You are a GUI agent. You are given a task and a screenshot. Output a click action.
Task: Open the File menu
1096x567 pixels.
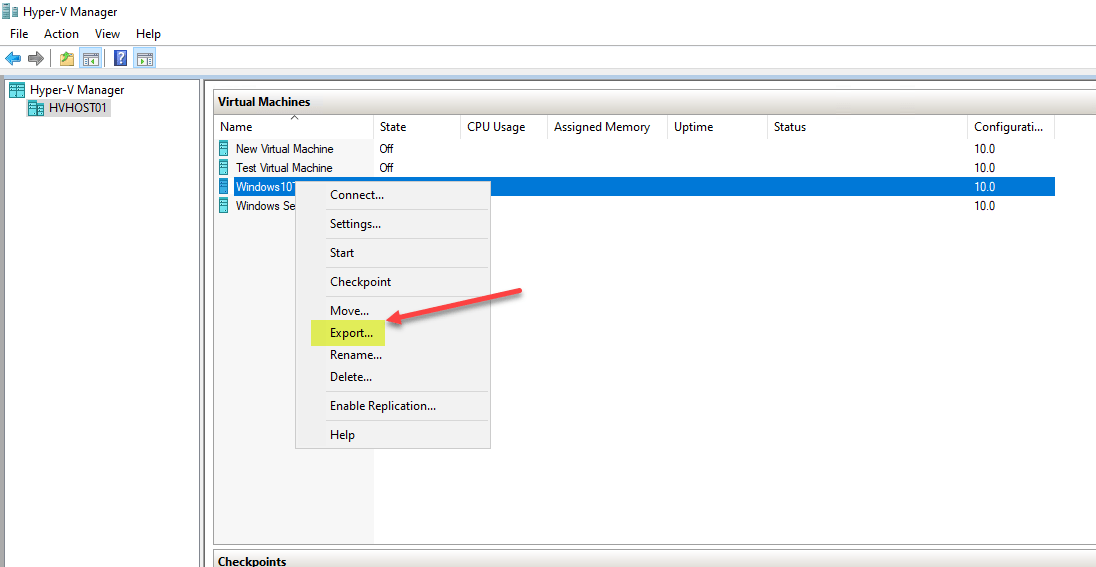coord(19,34)
